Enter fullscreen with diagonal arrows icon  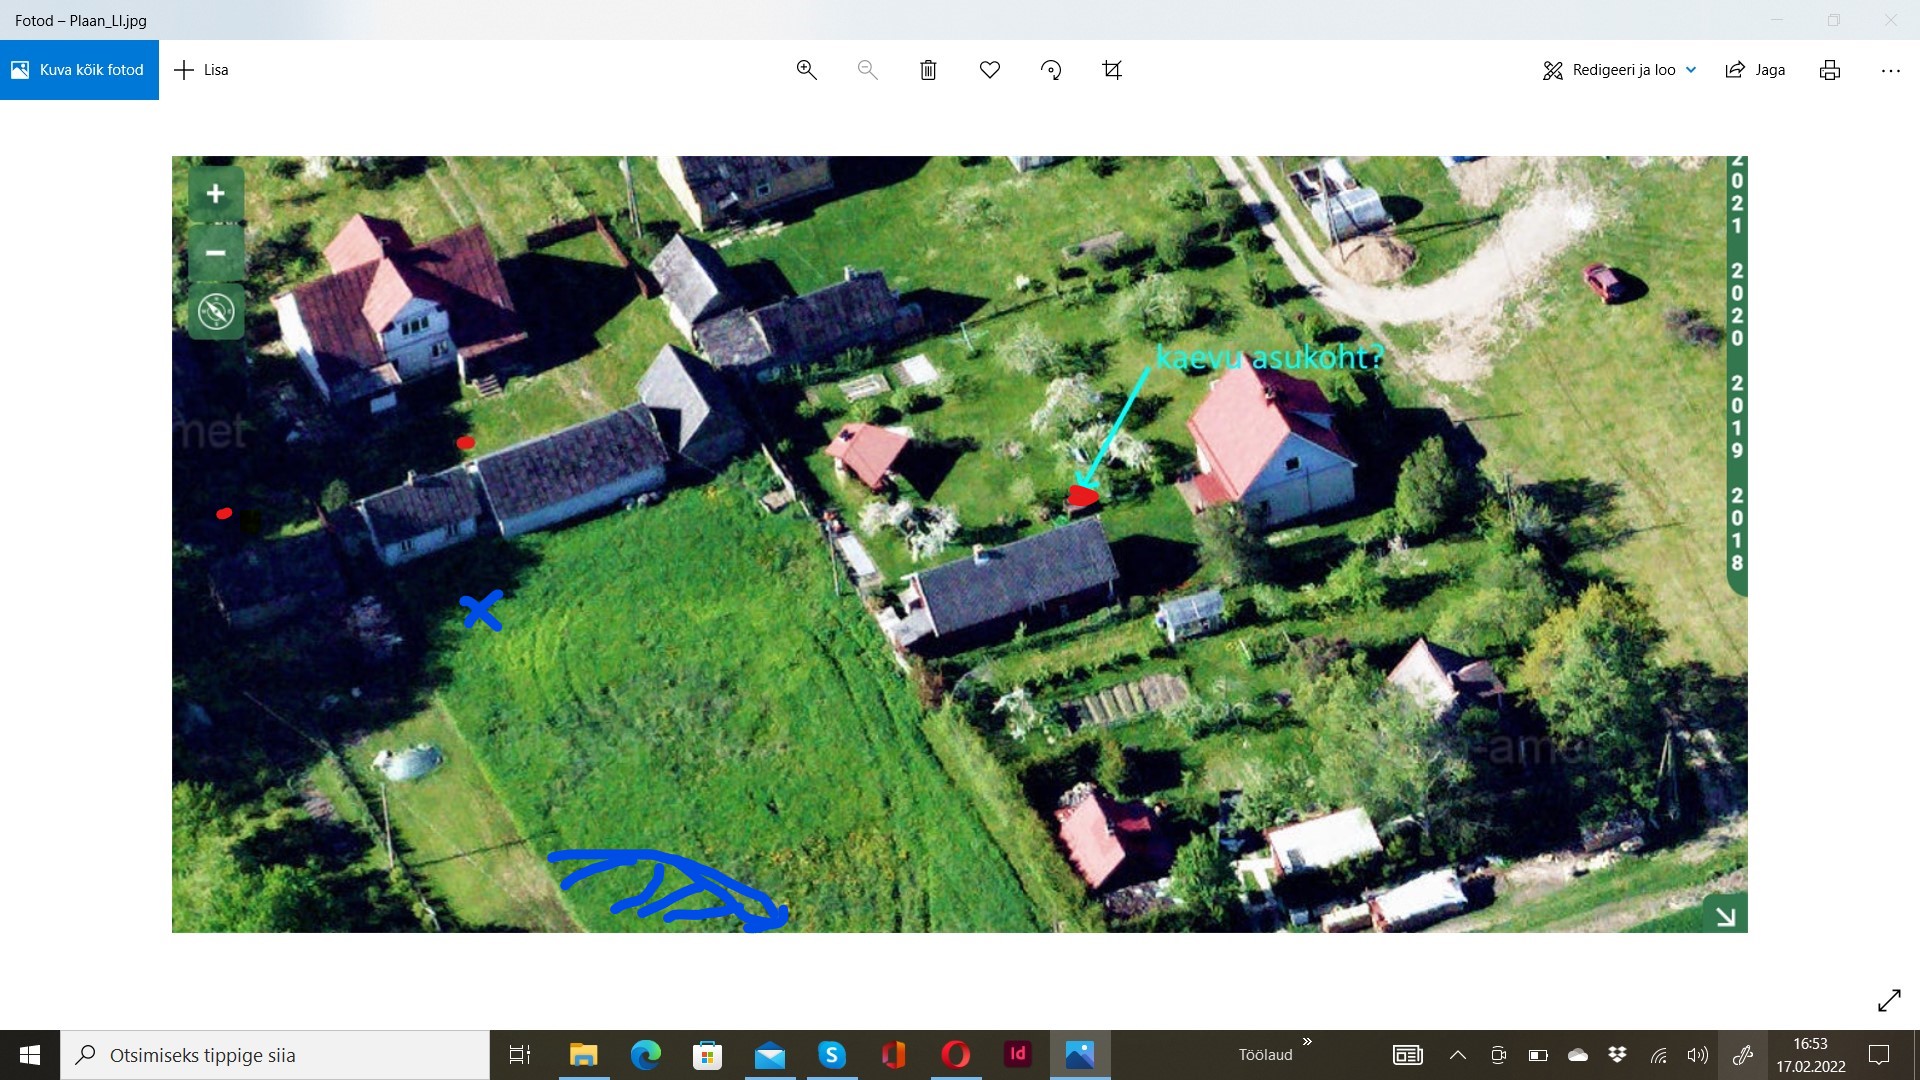pyautogui.click(x=1889, y=1001)
